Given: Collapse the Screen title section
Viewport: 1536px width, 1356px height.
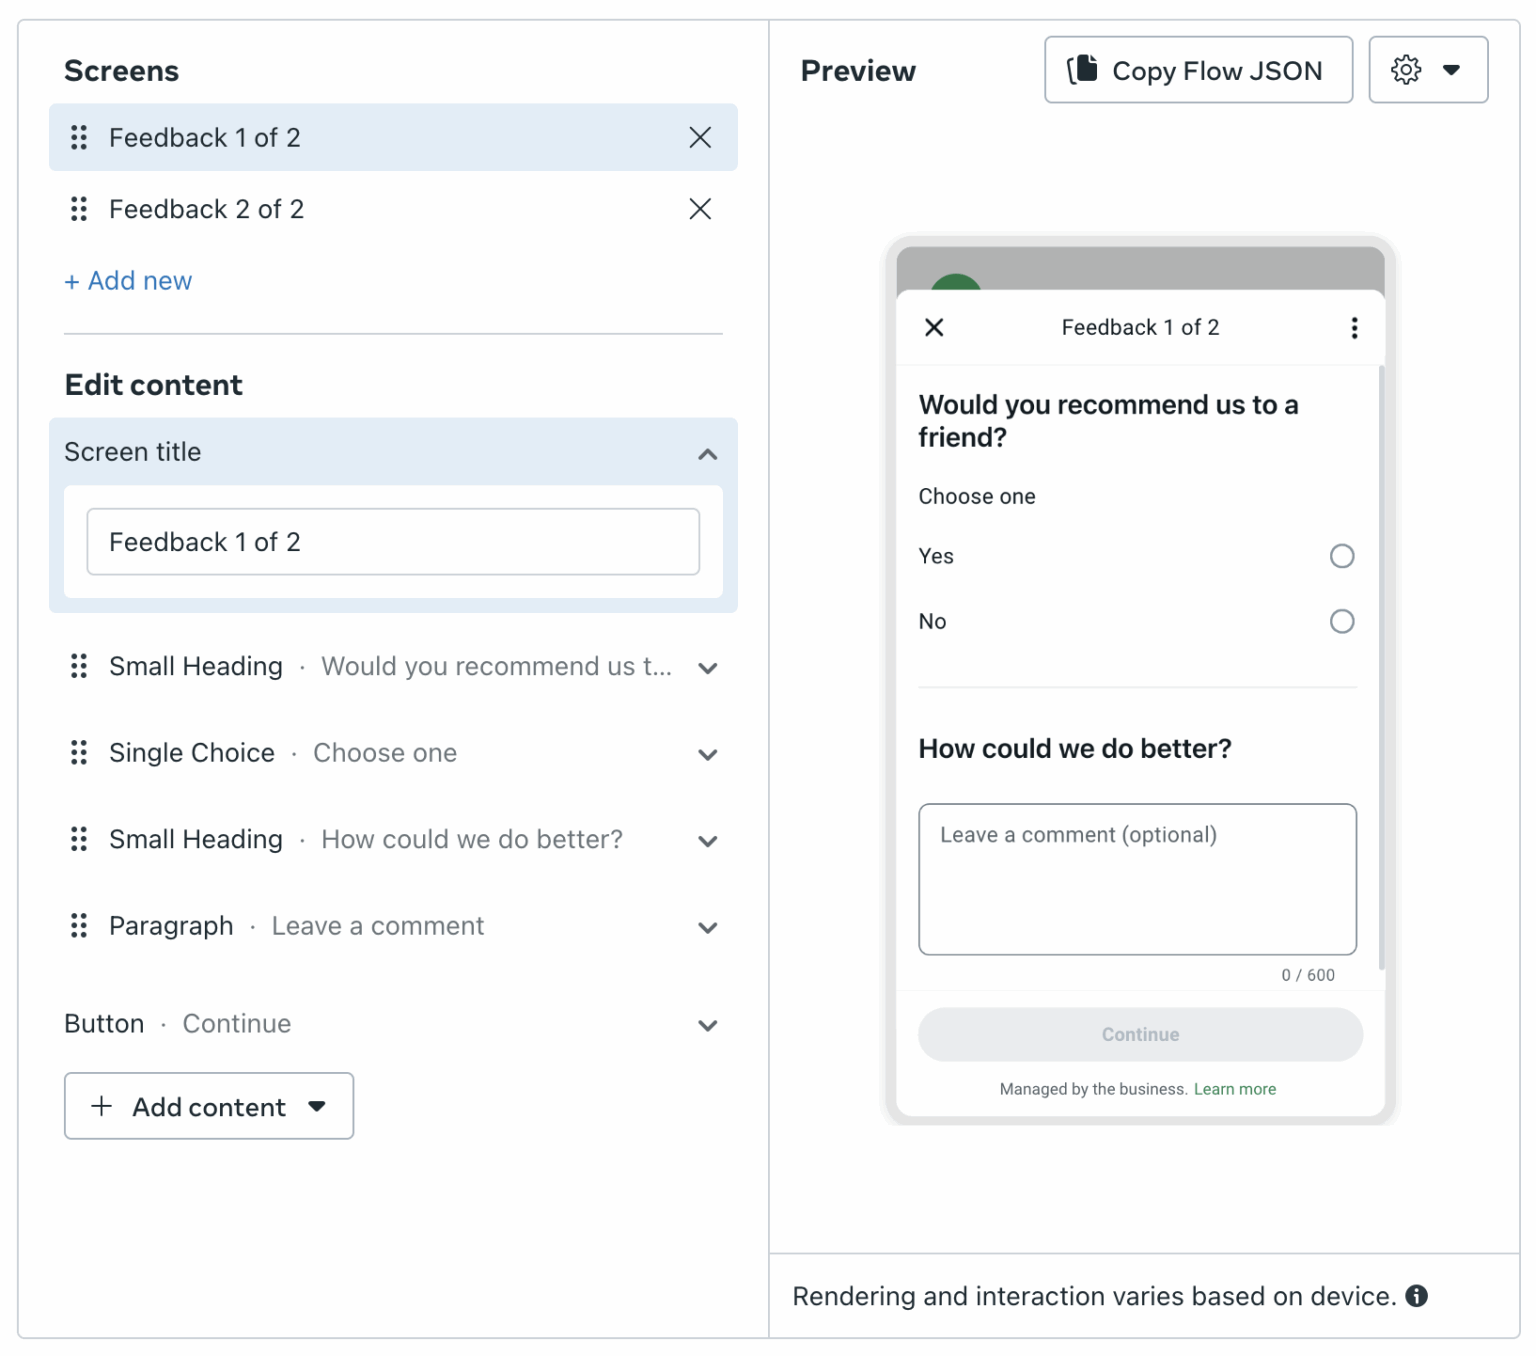Looking at the screenshot, I should point(708,454).
